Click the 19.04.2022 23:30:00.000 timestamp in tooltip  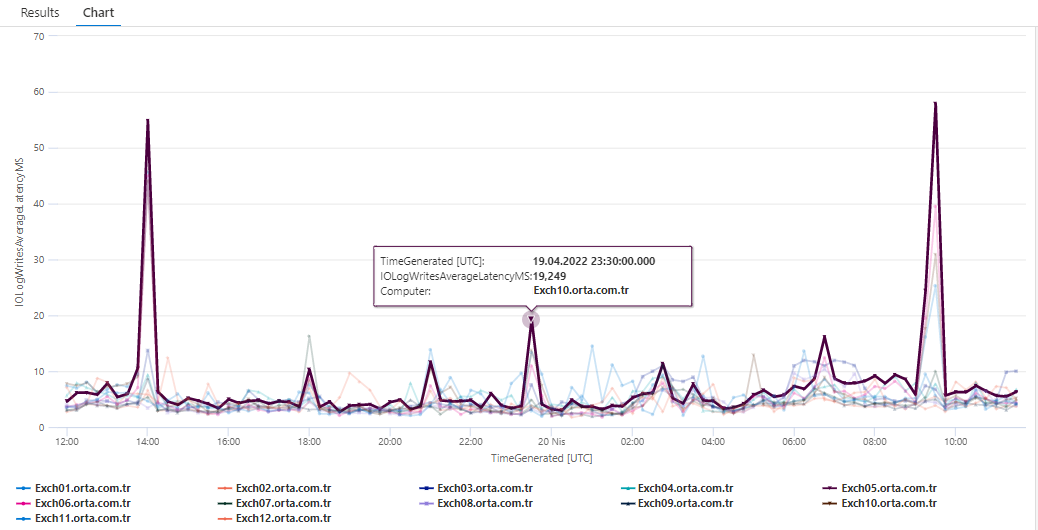[x=594, y=261]
